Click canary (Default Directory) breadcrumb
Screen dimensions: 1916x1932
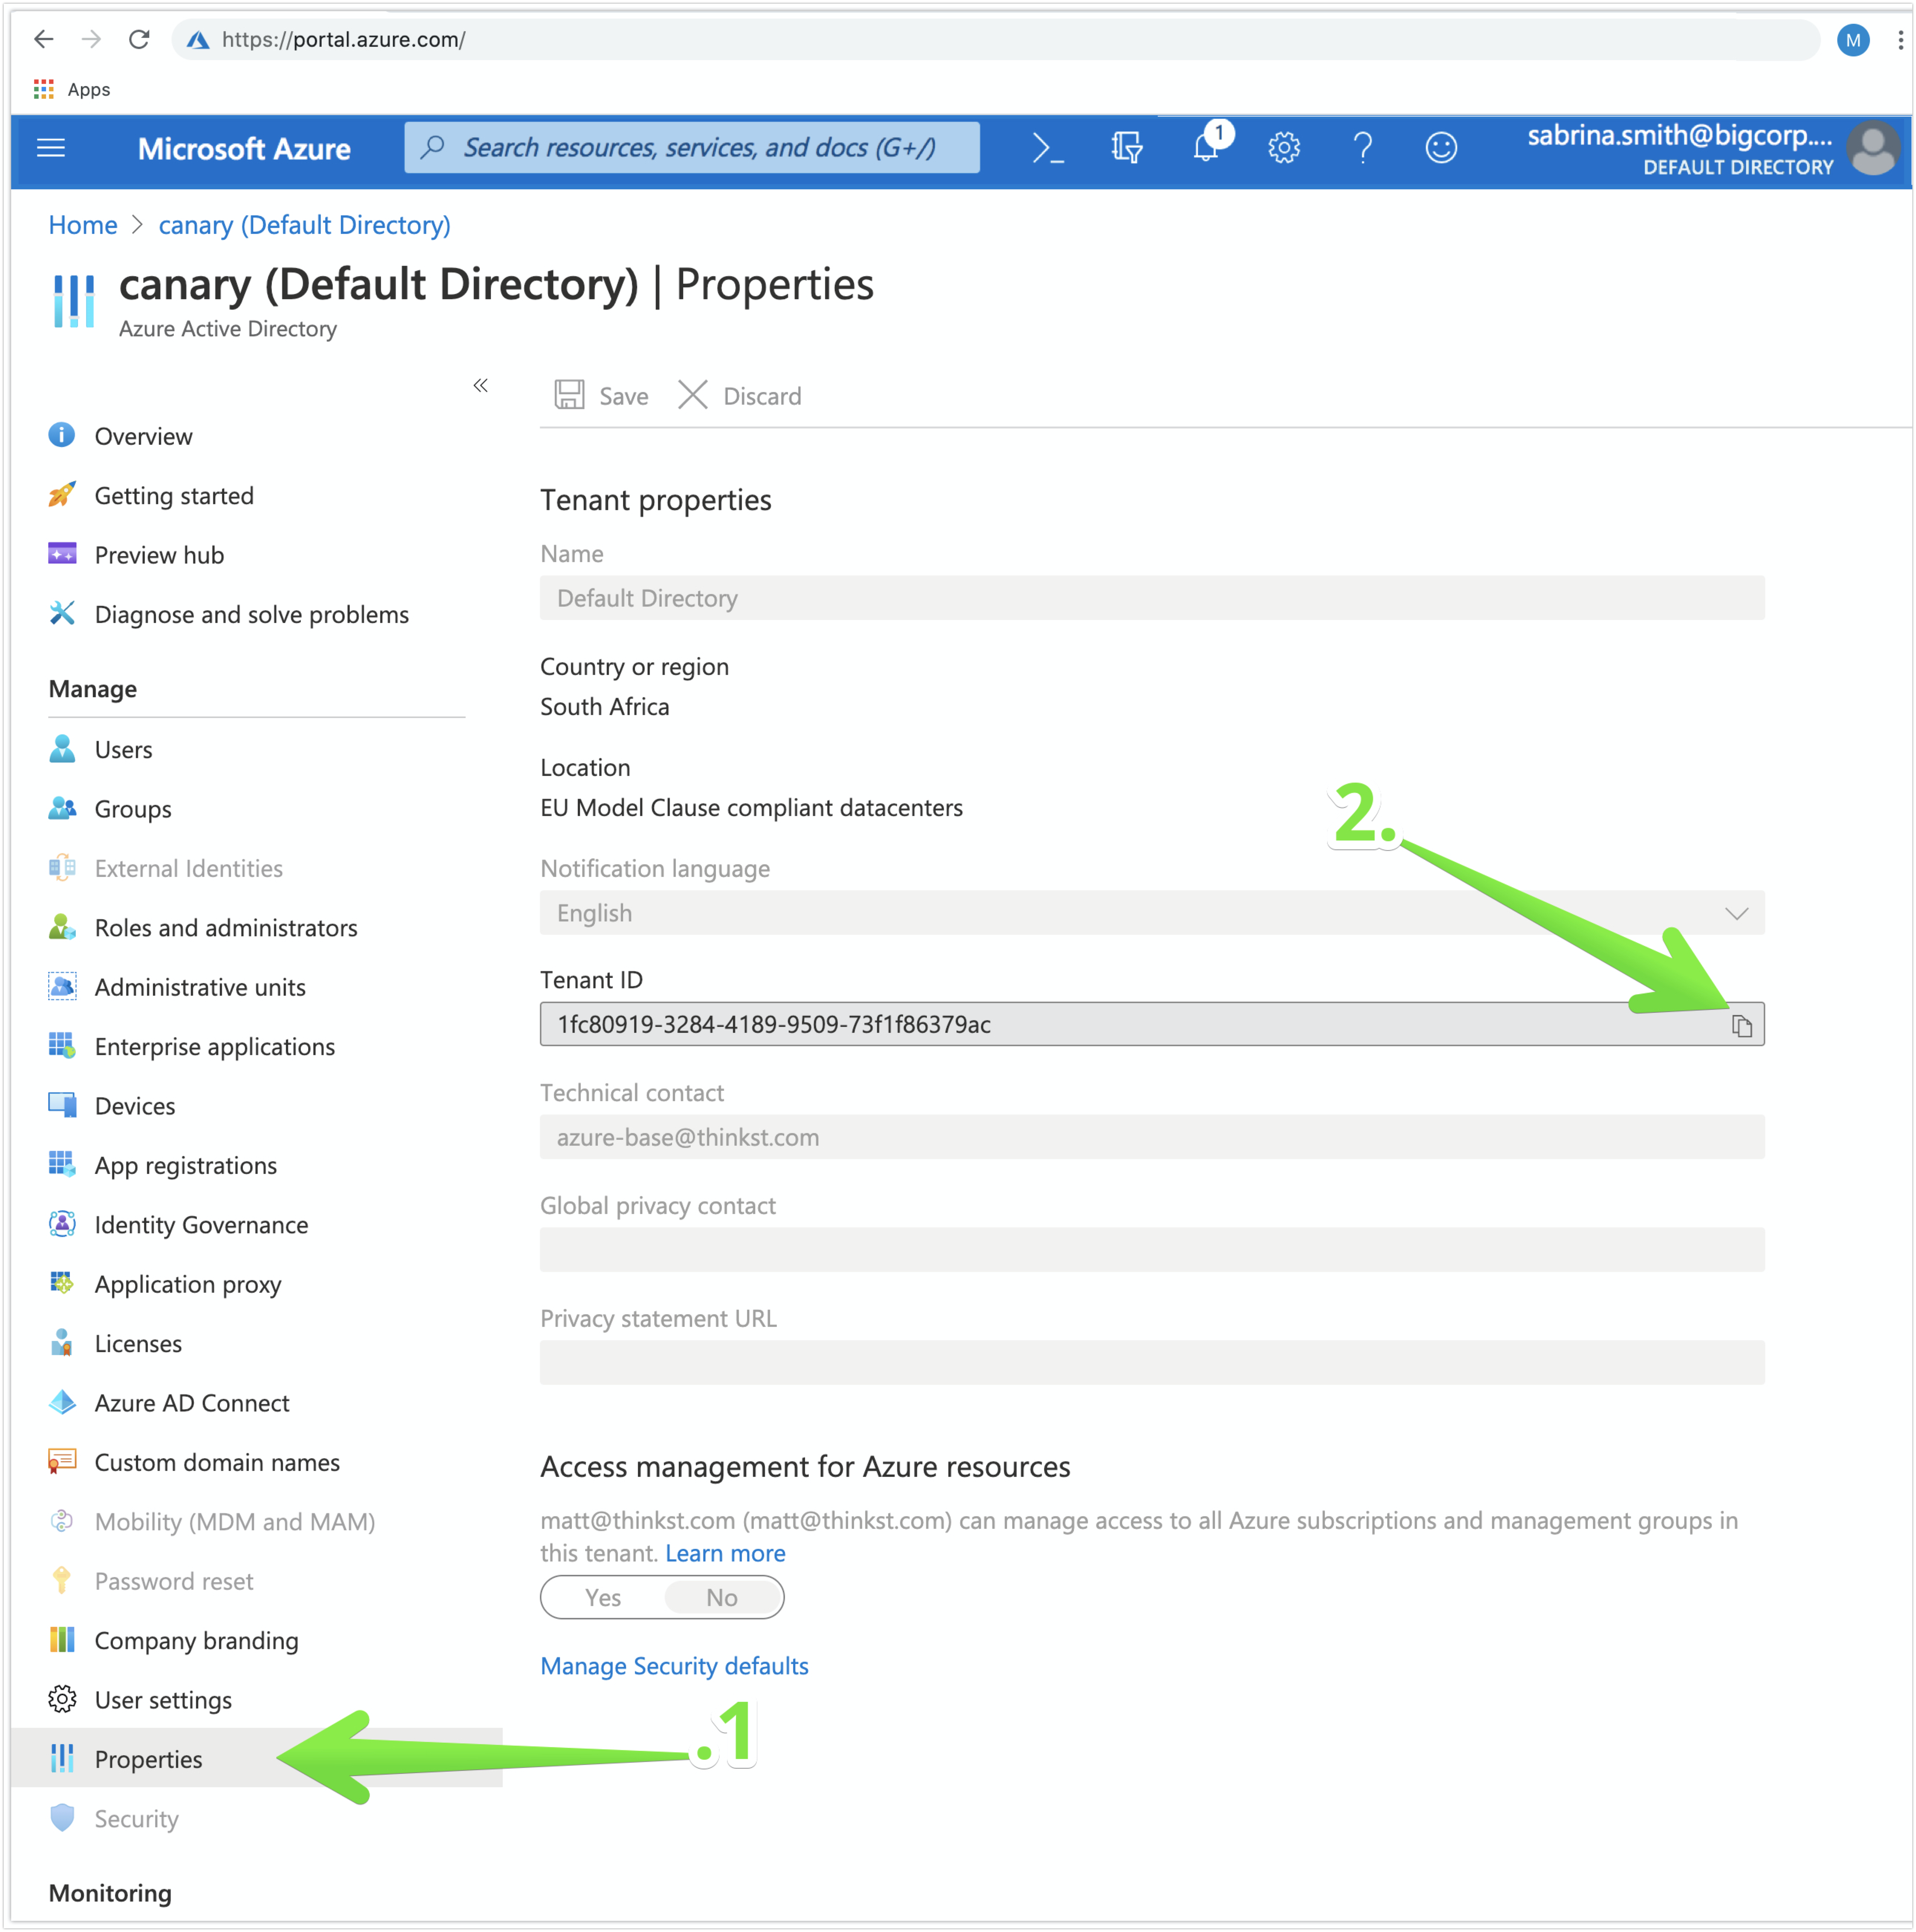(x=304, y=225)
